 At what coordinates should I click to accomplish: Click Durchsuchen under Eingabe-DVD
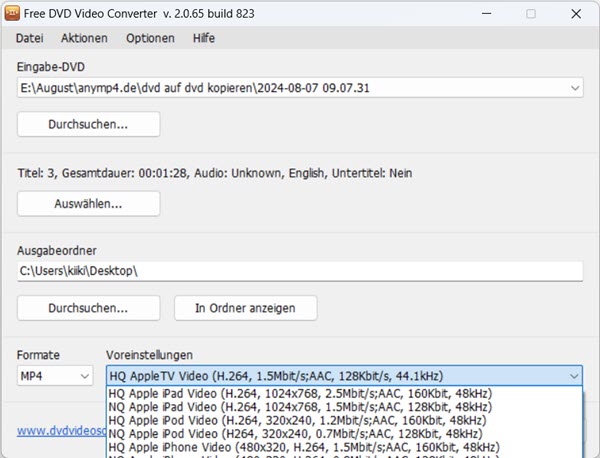point(88,124)
